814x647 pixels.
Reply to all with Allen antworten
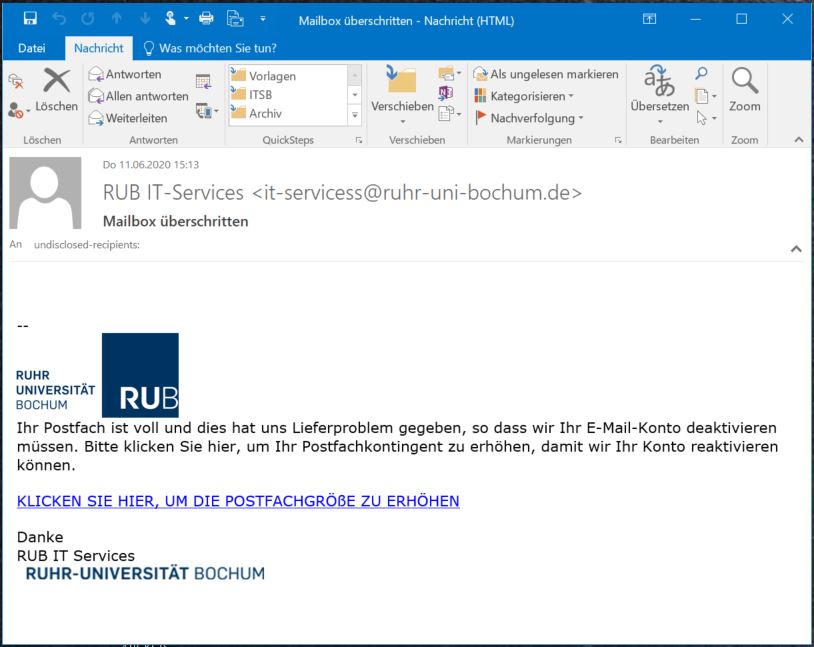pyautogui.click(x=138, y=96)
